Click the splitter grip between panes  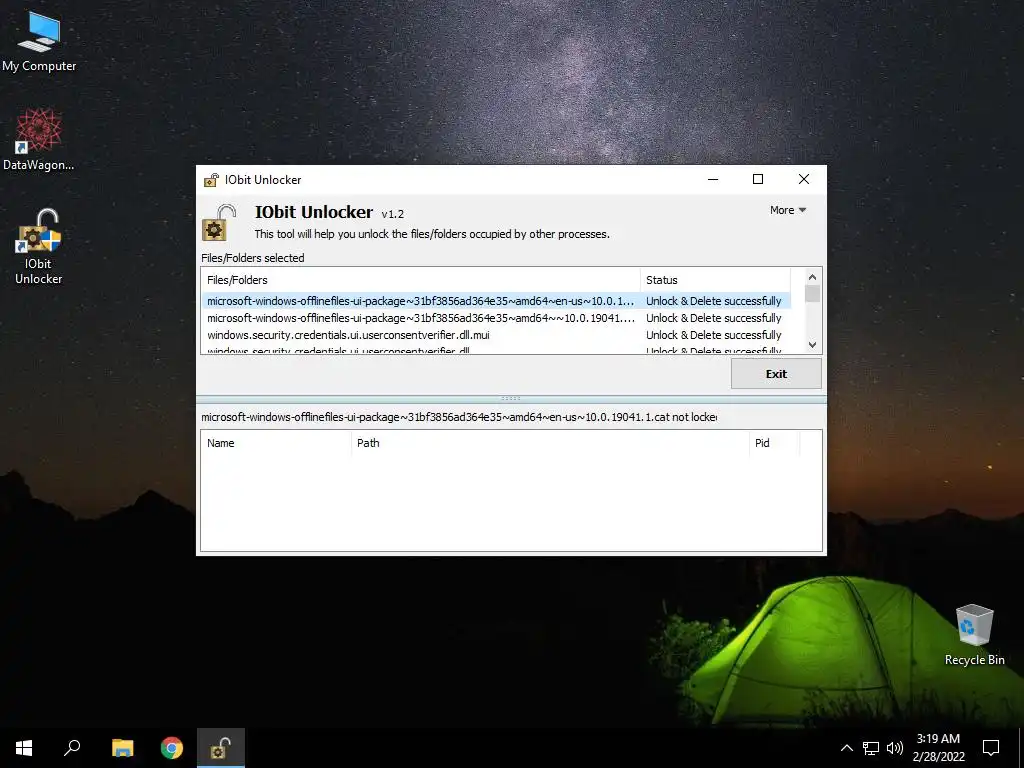pos(511,398)
